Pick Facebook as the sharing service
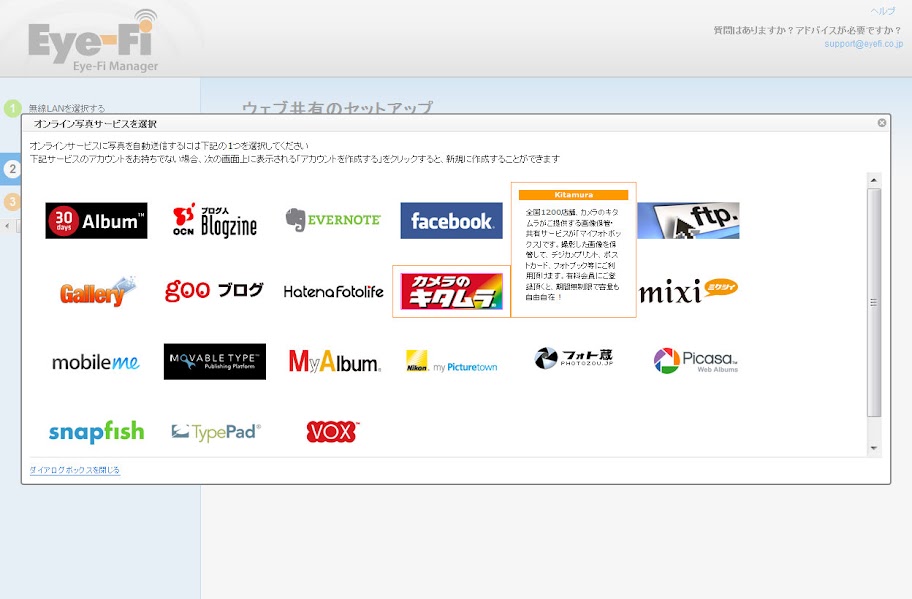912x599 pixels. [451, 221]
